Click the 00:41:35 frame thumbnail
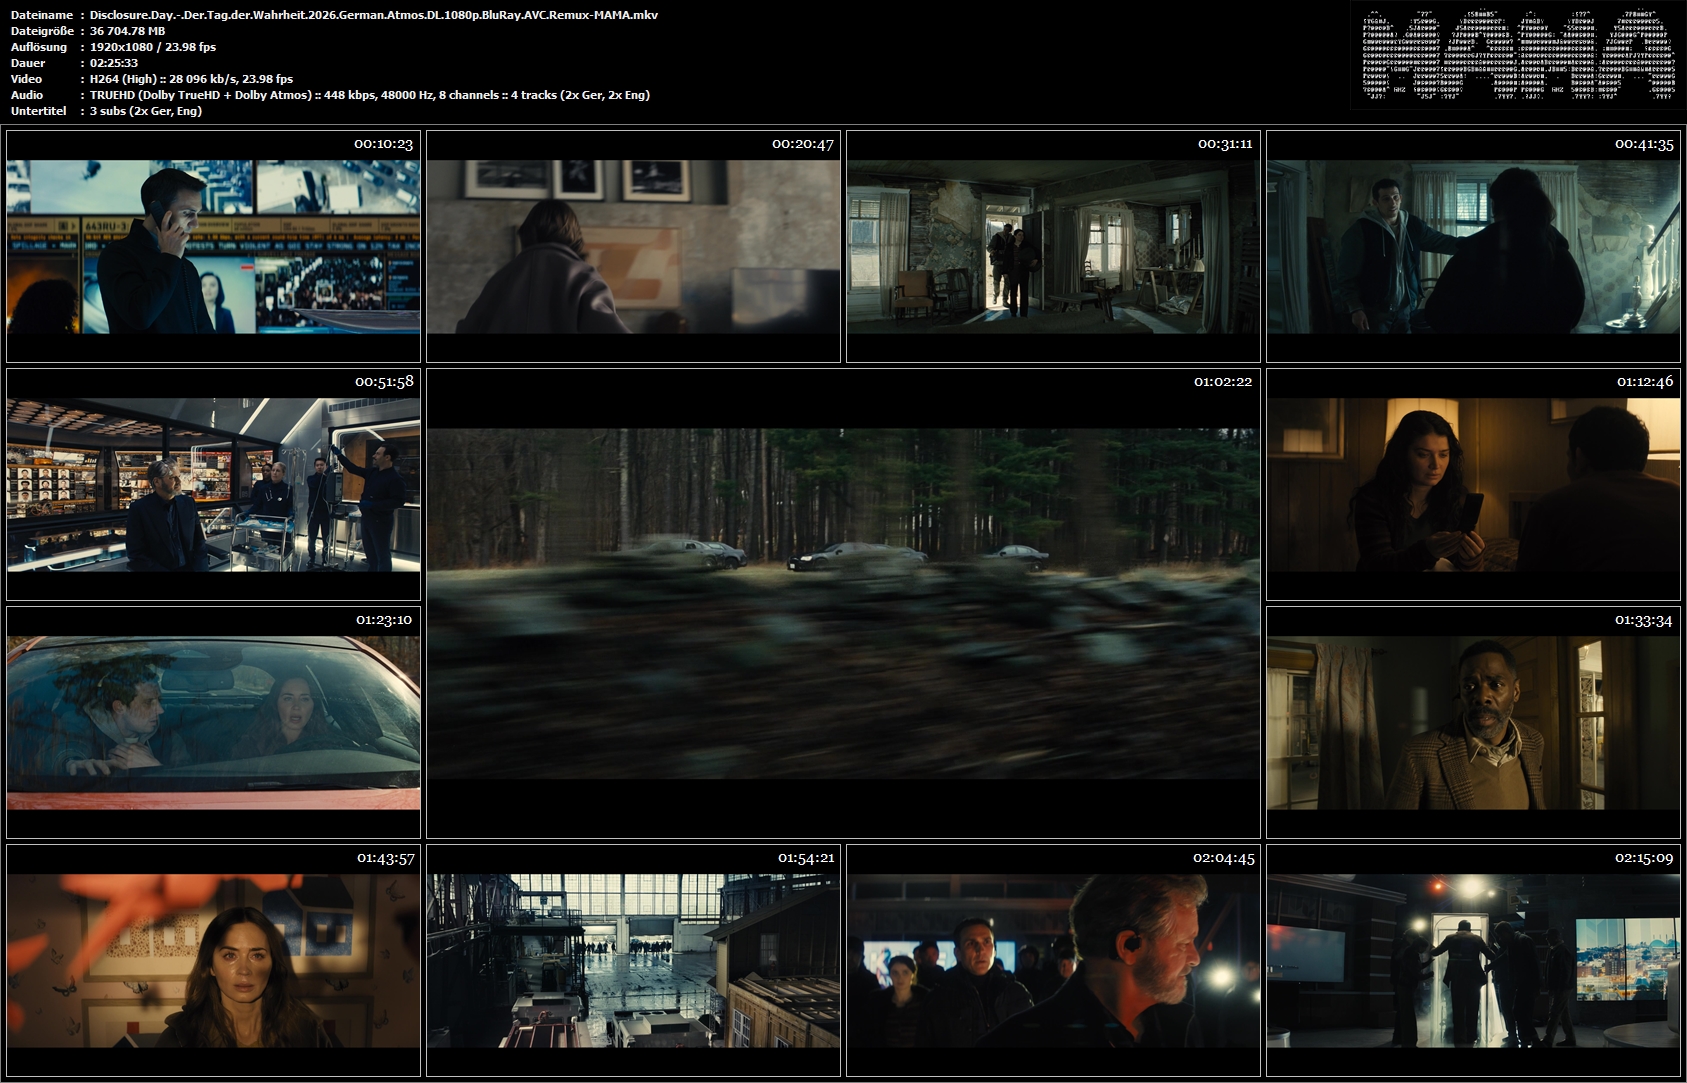The height and width of the screenshot is (1083, 1687). [x=1473, y=246]
